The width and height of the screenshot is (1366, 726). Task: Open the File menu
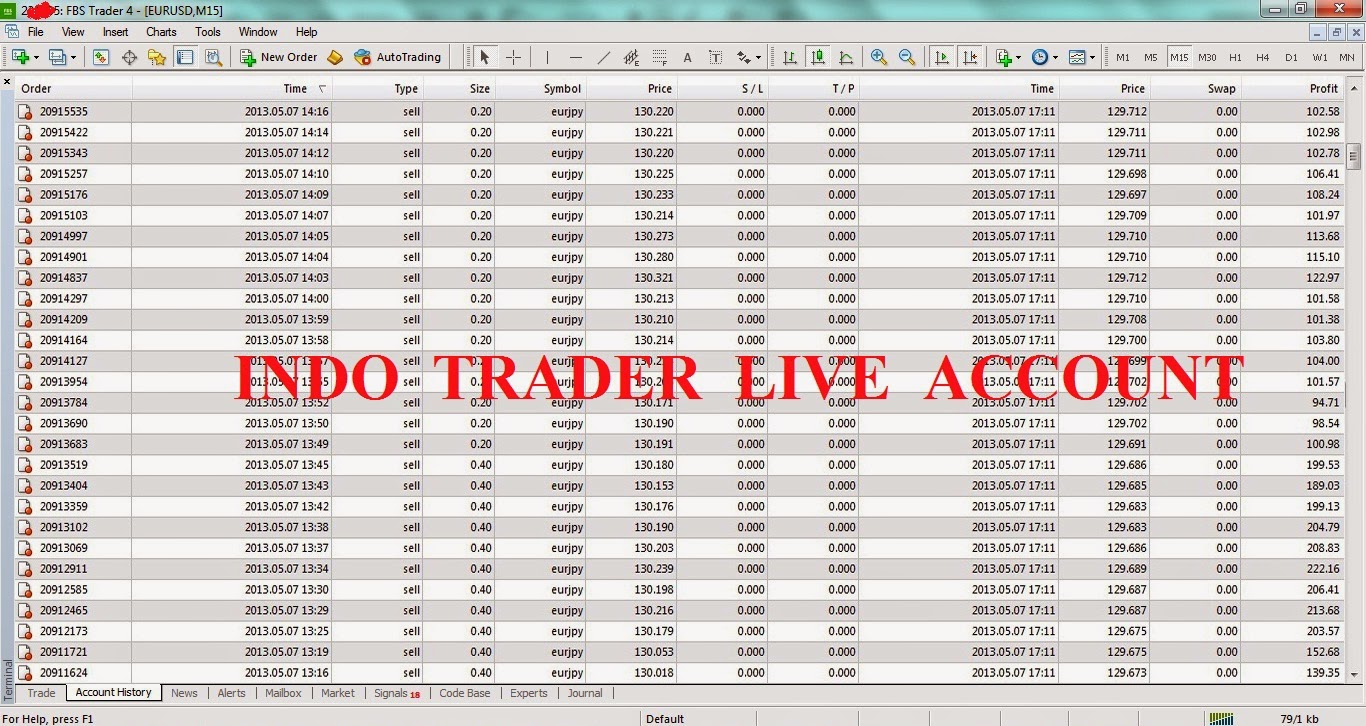(36, 32)
